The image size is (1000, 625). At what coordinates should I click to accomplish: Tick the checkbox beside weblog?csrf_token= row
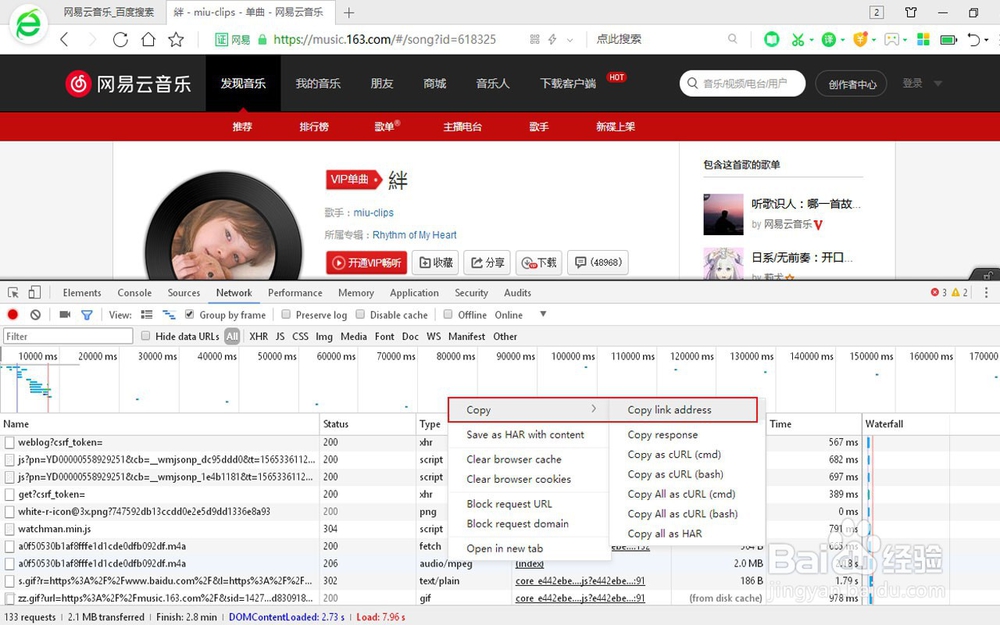[10, 443]
